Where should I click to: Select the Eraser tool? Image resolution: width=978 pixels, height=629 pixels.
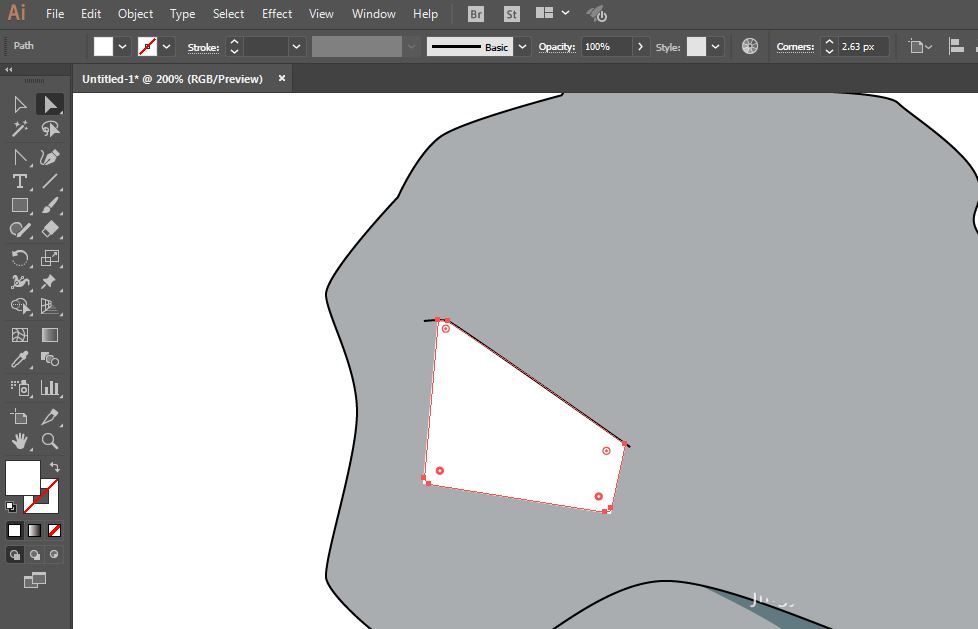[50, 229]
